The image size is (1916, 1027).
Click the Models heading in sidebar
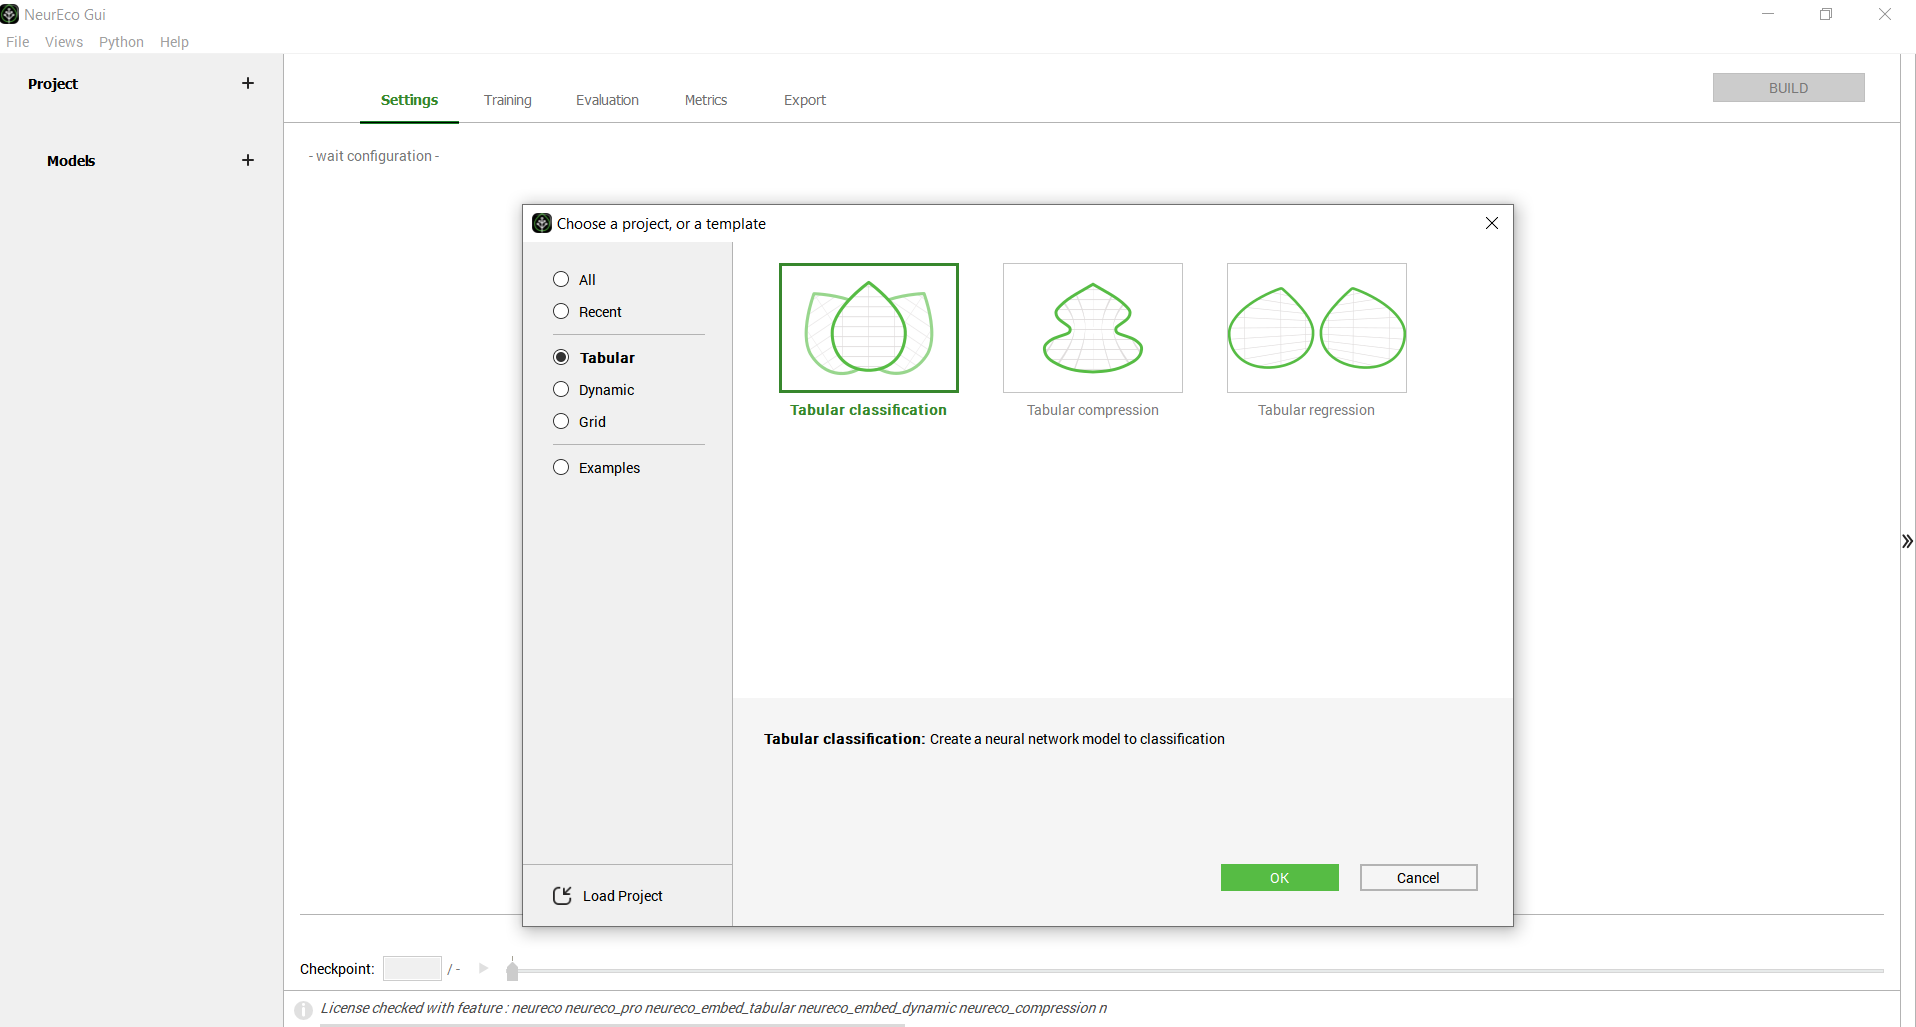(71, 161)
